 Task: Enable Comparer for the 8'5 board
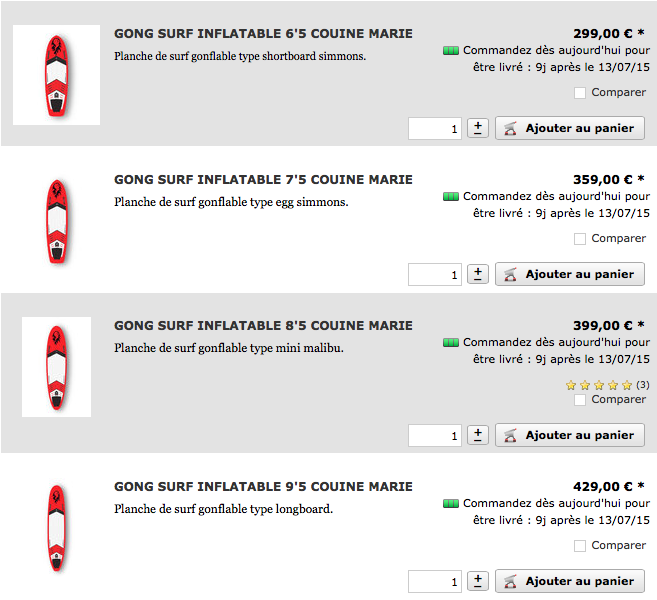point(580,400)
